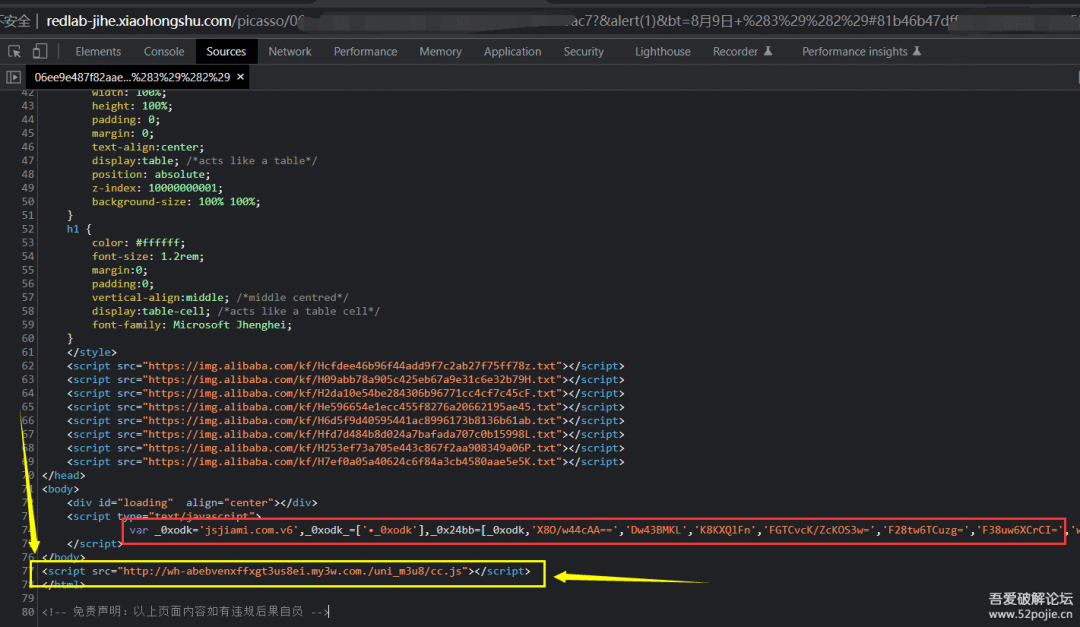Activate the inspect element picker icon
1080x627 pixels.
click(x=14, y=52)
